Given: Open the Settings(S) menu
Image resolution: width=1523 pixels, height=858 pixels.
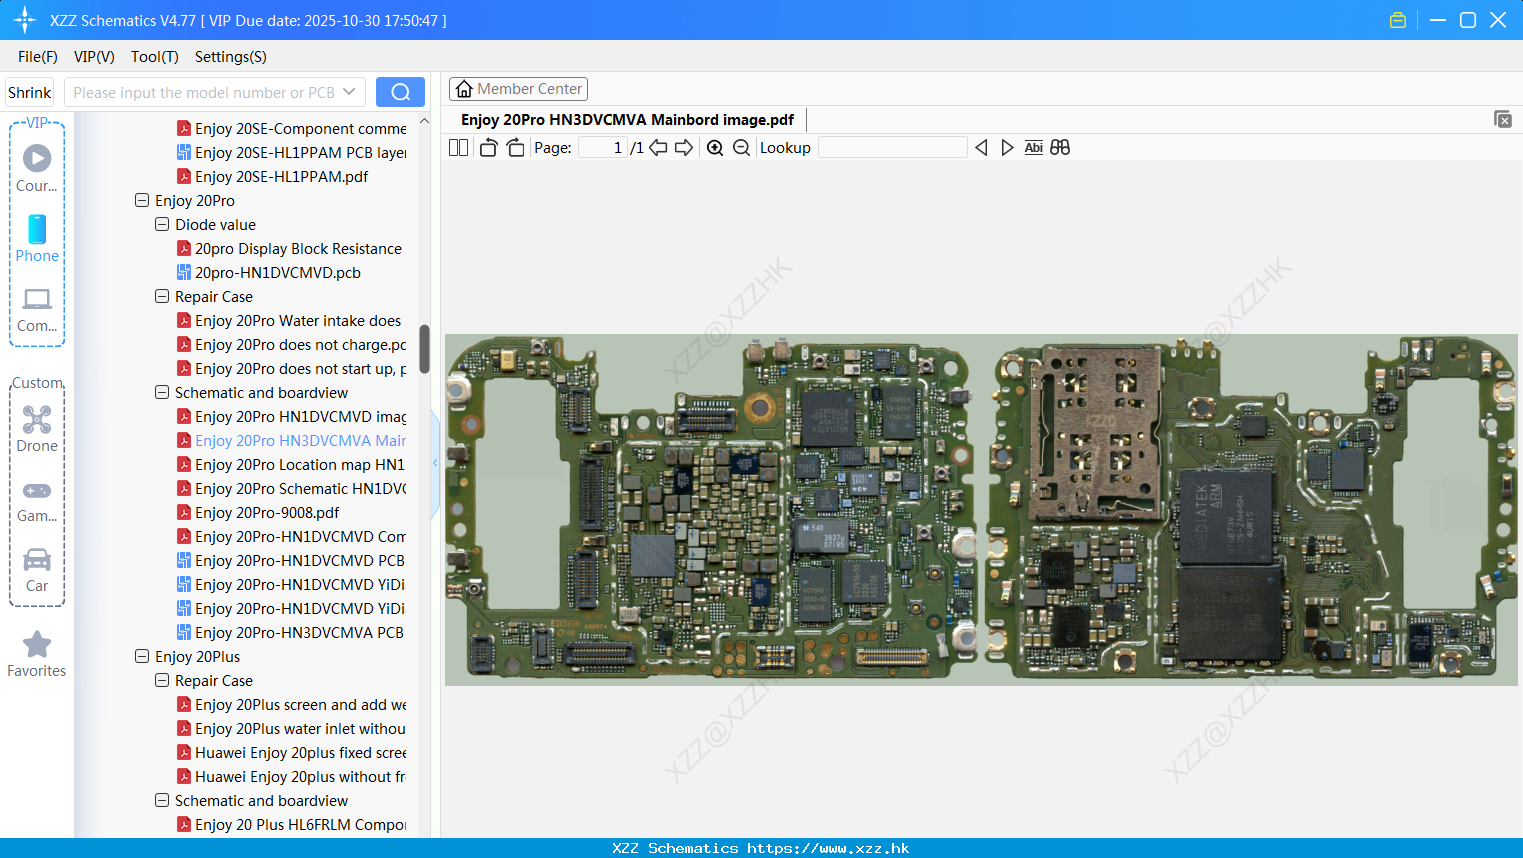Looking at the screenshot, I should [231, 56].
